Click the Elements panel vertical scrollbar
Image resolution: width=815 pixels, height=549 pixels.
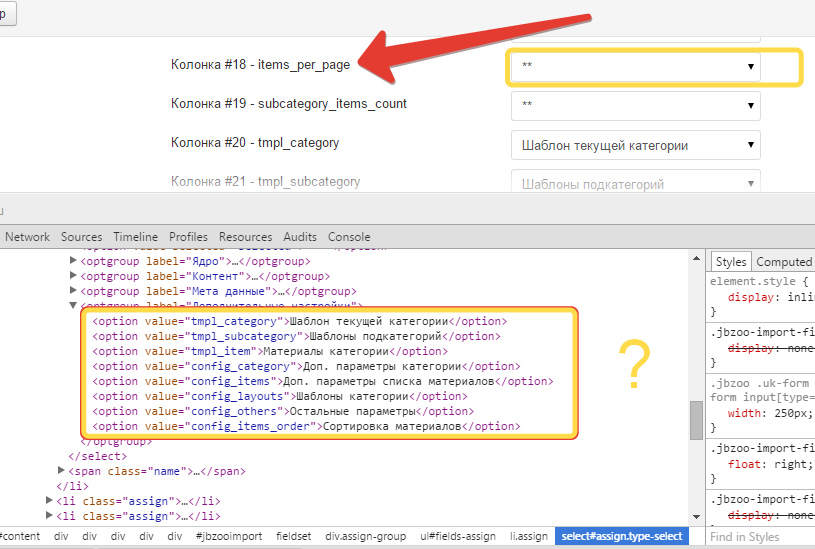point(696,420)
